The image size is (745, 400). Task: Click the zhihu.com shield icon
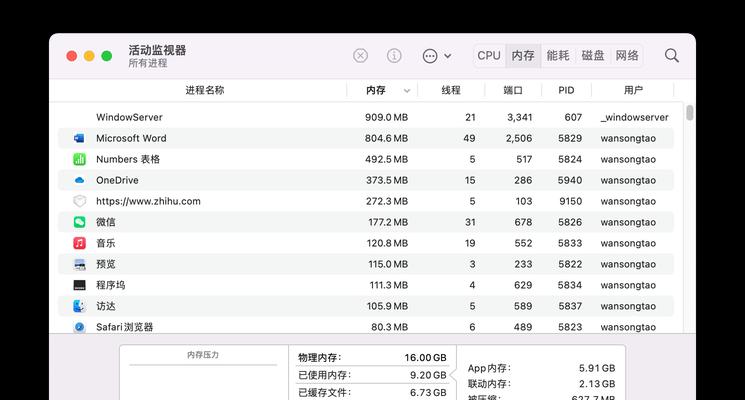pos(79,201)
